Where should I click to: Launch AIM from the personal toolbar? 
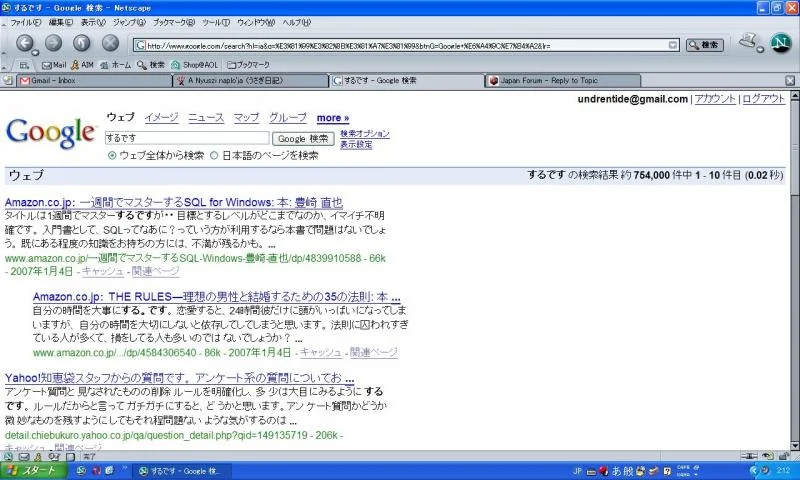[x=82, y=65]
